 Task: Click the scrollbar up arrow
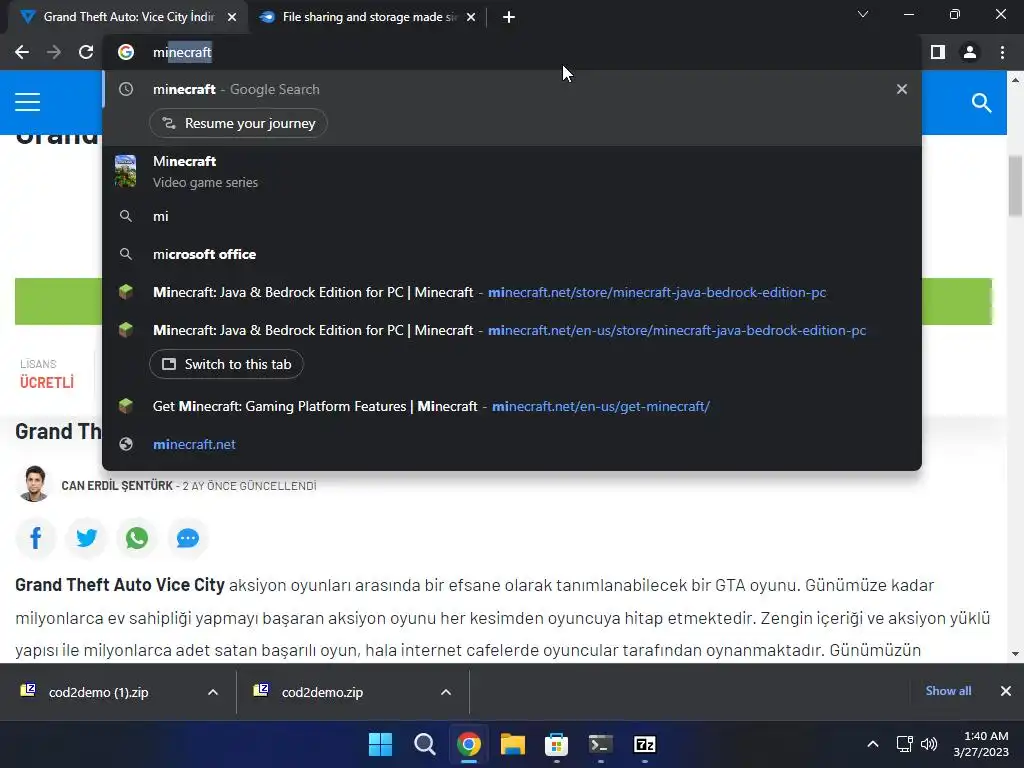pos(1016,80)
